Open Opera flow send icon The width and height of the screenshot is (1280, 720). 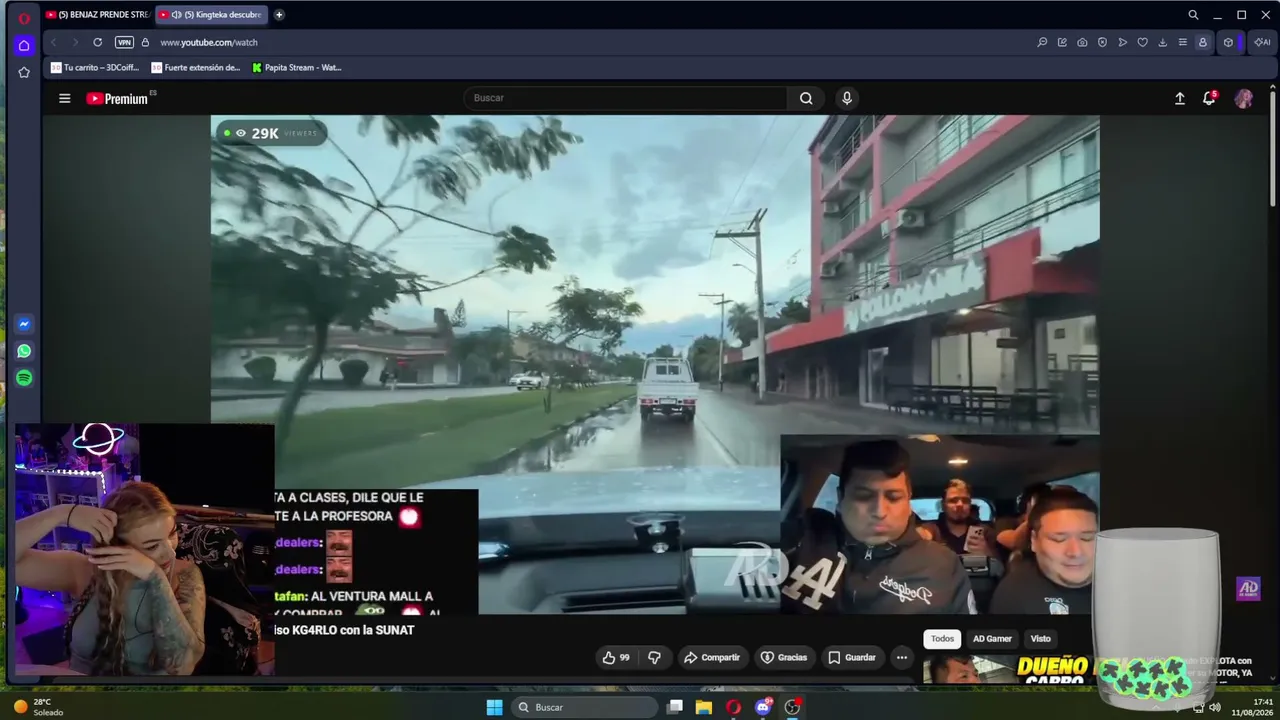(1122, 42)
